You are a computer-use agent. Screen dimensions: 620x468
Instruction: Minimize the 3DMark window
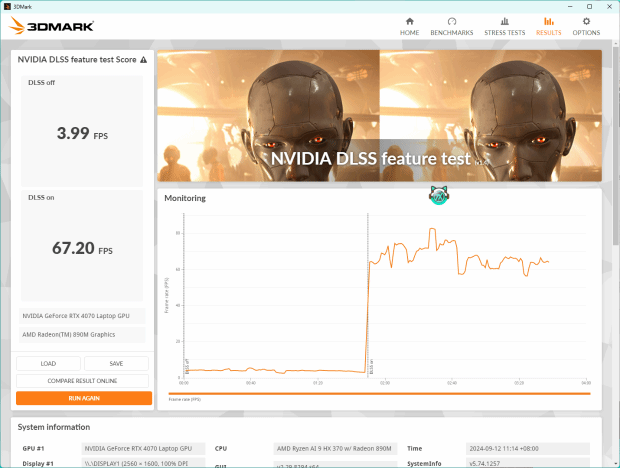[x=570, y=6]
